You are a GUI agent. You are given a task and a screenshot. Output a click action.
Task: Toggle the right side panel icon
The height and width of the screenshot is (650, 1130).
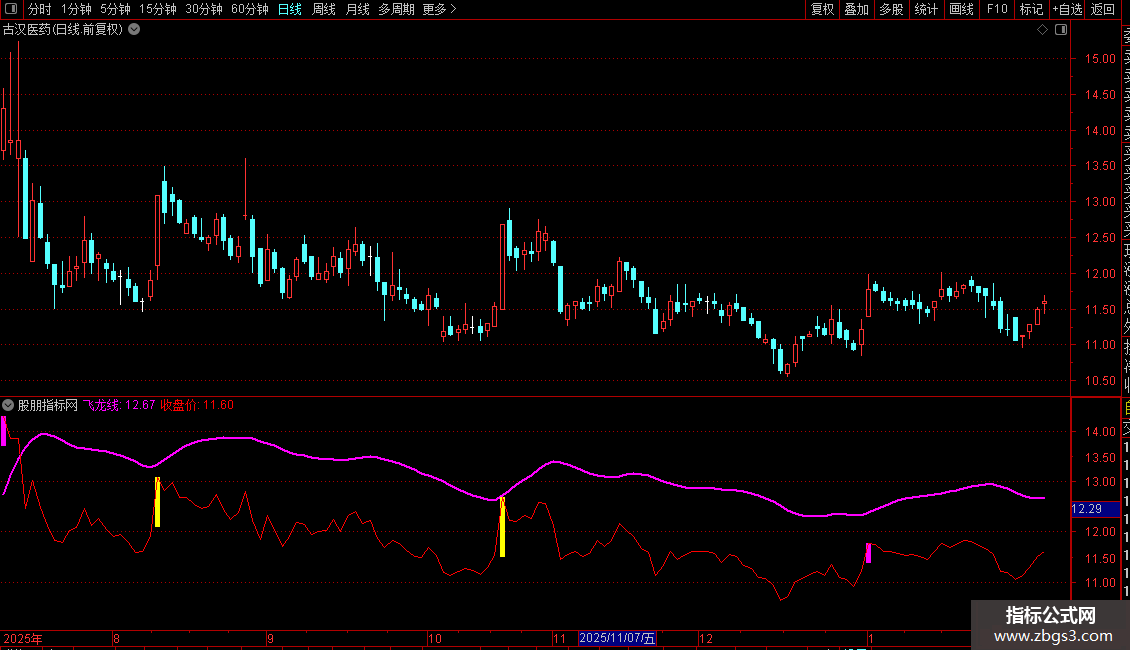(1061, 30)
